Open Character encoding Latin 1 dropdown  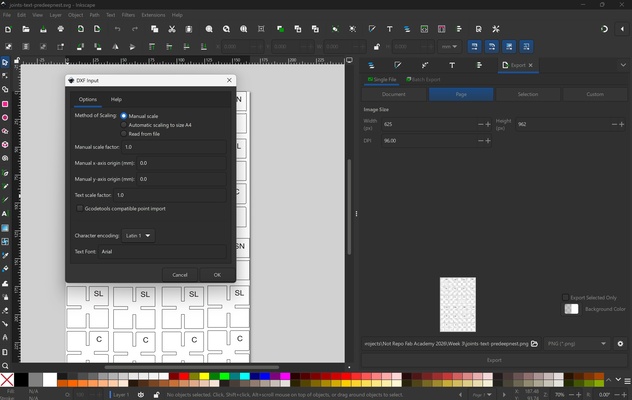(138, 236)
